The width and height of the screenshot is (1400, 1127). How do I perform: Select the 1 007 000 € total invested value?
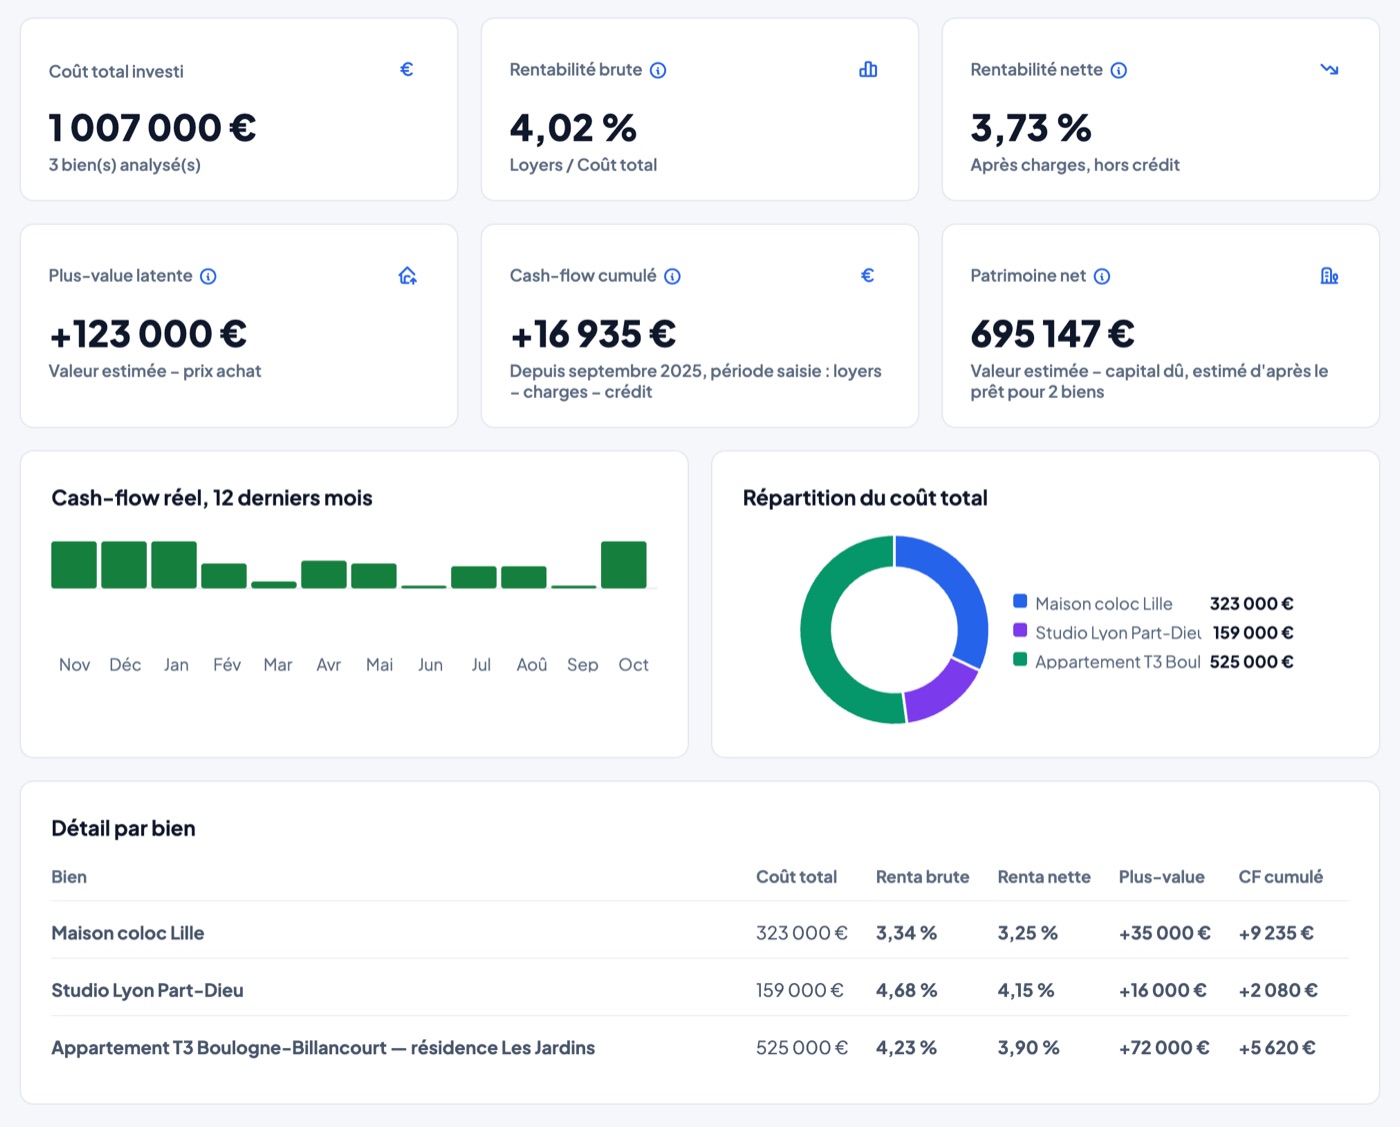tap(153, 128)
